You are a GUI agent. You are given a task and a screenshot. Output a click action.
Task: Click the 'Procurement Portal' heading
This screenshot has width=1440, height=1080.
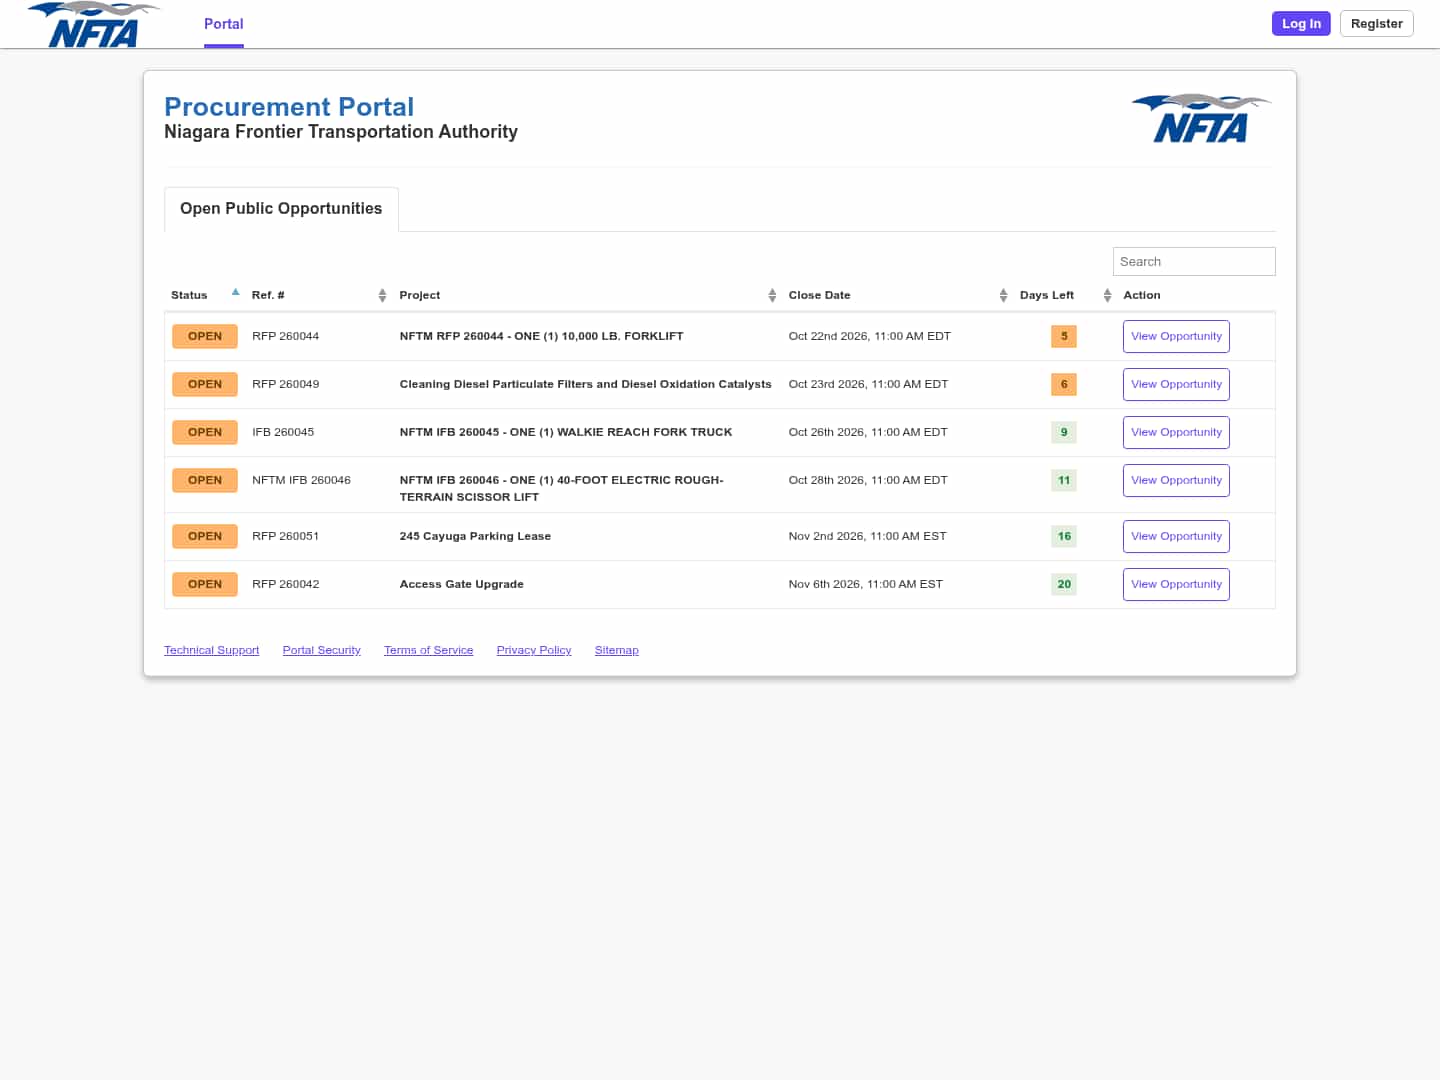point(289,107)
